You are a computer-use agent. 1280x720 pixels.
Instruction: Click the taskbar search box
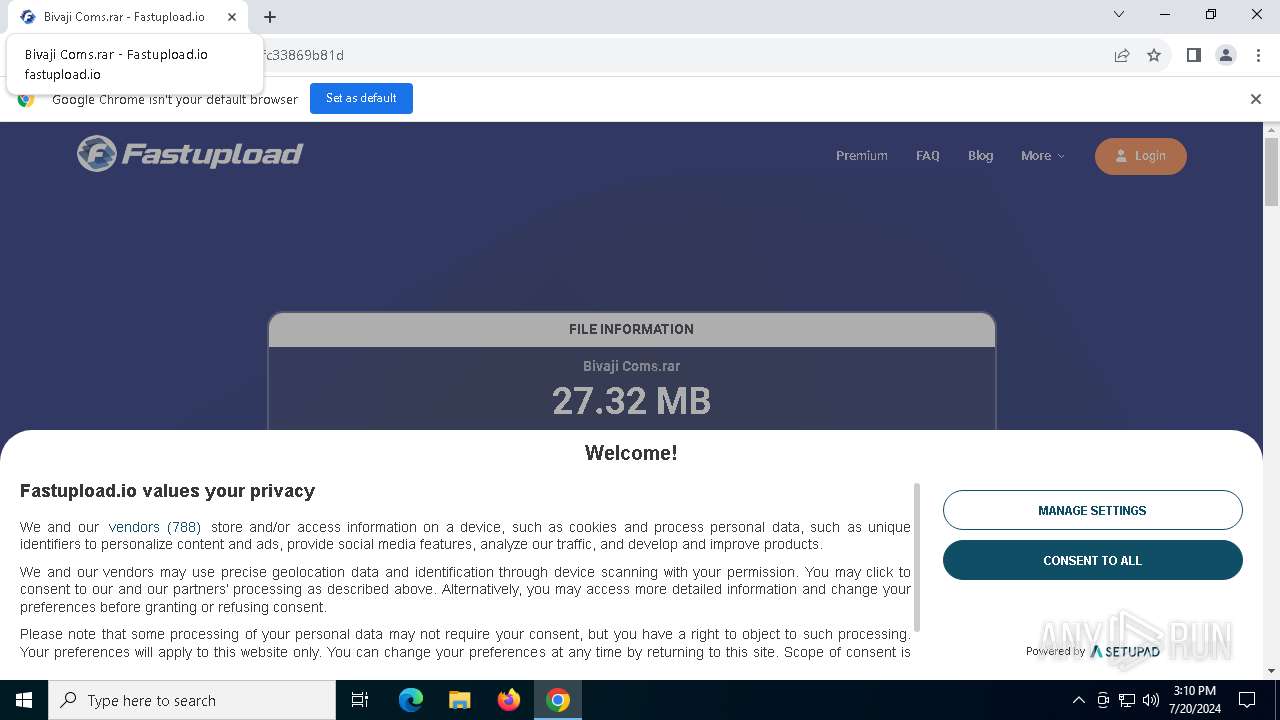[x=192, y=700]
